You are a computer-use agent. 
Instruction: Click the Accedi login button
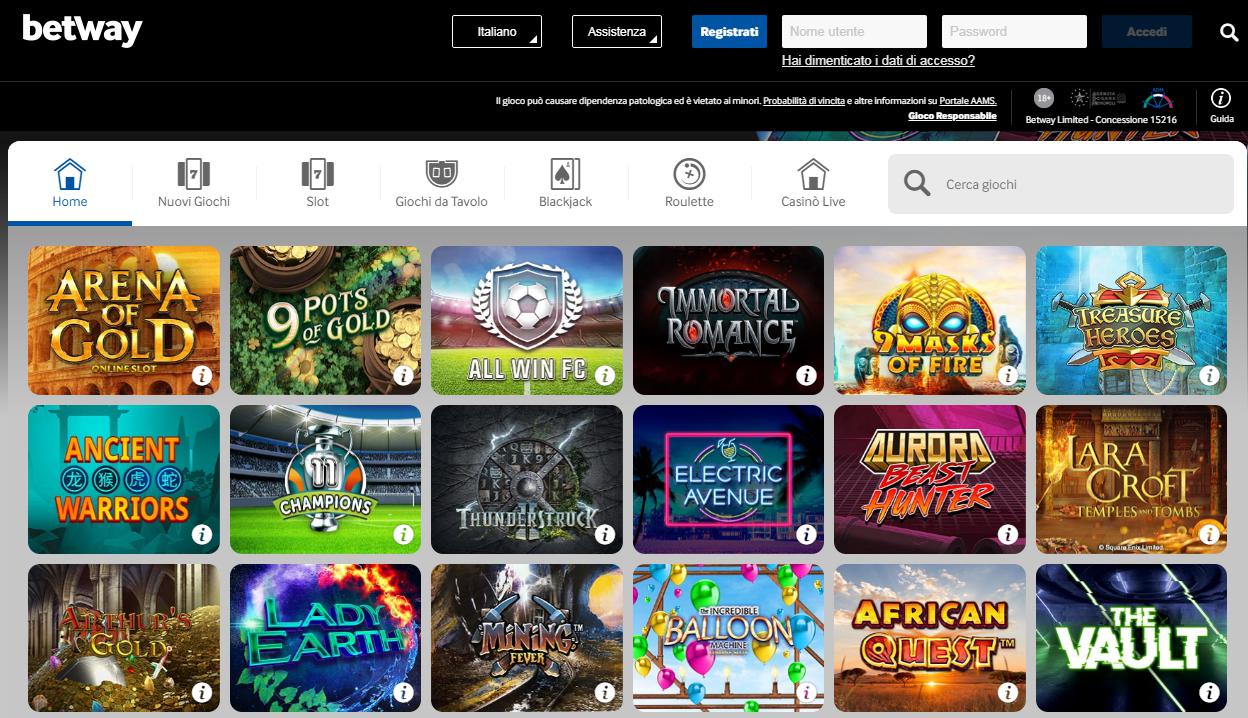click(1146, 31)
